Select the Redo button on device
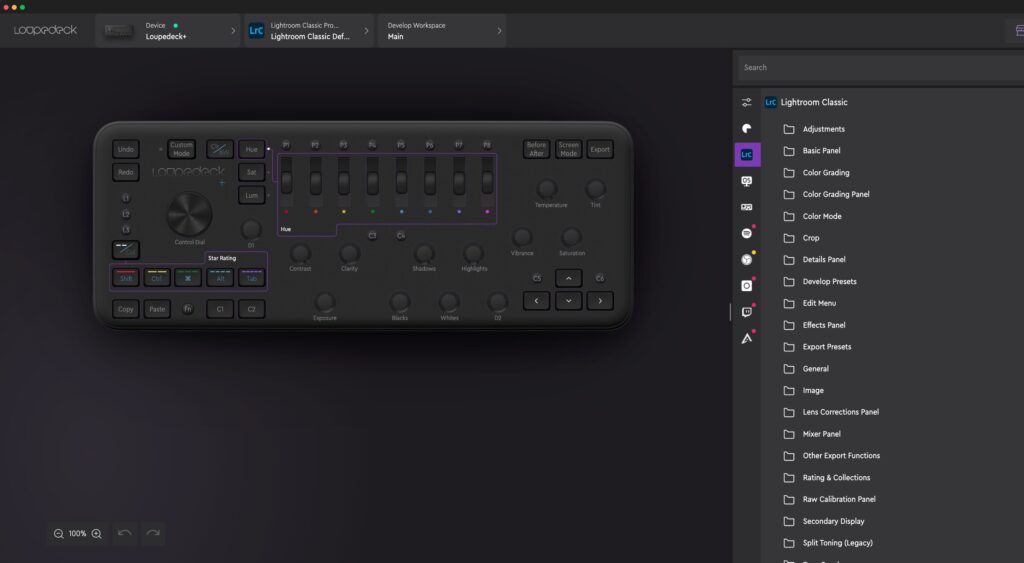 pos(125,172)
